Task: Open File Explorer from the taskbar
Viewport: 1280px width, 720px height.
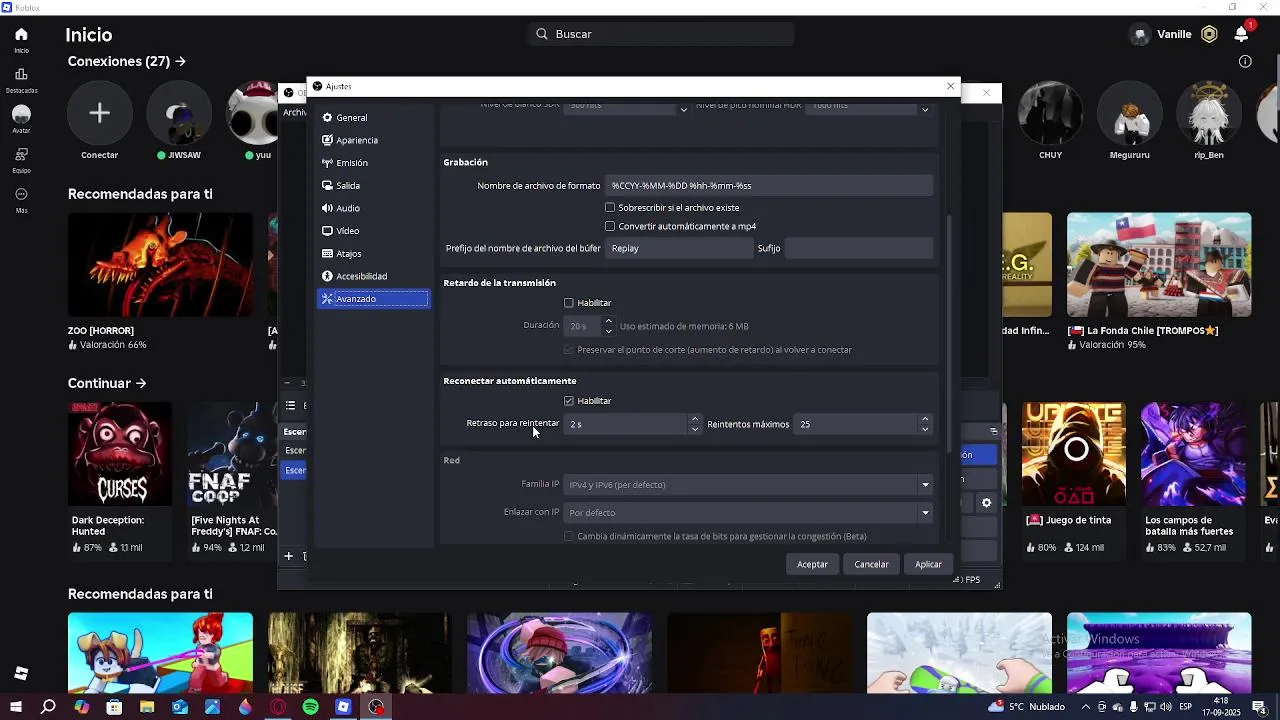Action: click(x=147, y=707)
